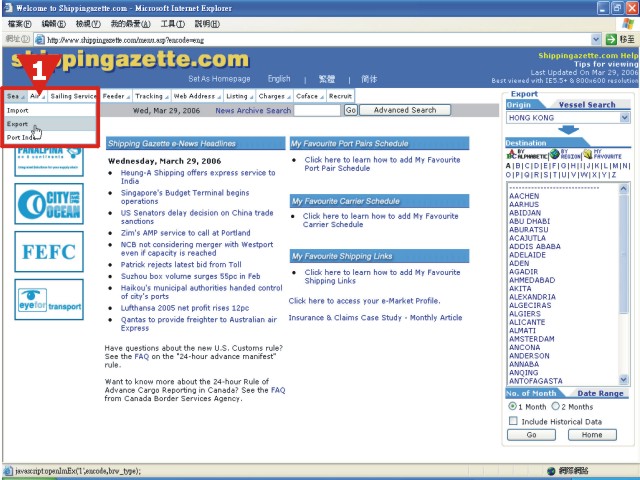Open Patrick rejects latest bid headline
640x480 pixels.
coord(181,264)
